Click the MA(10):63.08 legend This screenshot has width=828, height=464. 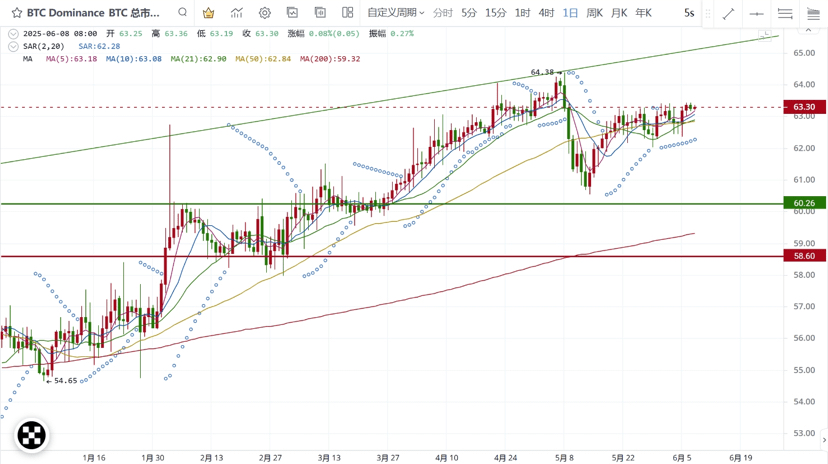134,59
